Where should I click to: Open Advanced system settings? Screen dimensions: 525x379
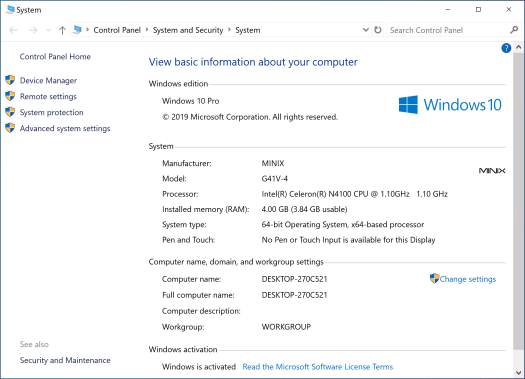[x=65, y=129]
